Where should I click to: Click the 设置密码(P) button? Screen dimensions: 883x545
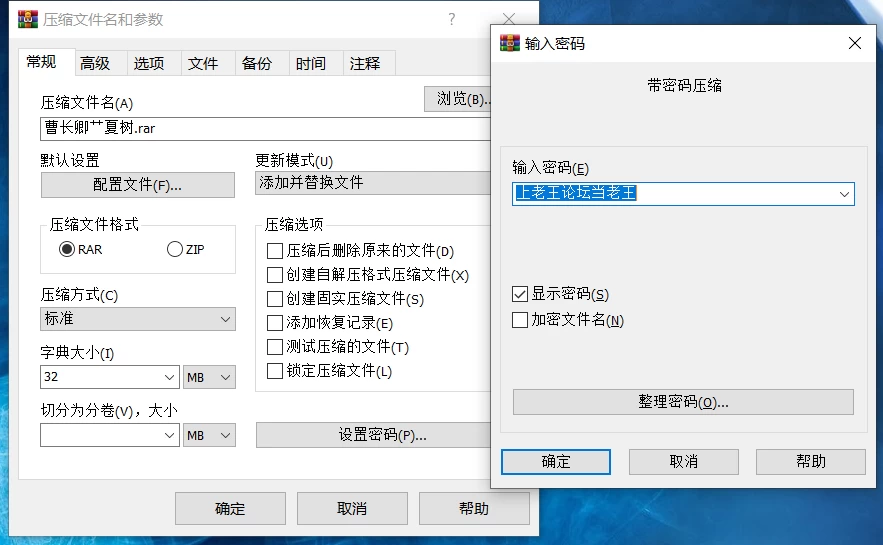374,435
